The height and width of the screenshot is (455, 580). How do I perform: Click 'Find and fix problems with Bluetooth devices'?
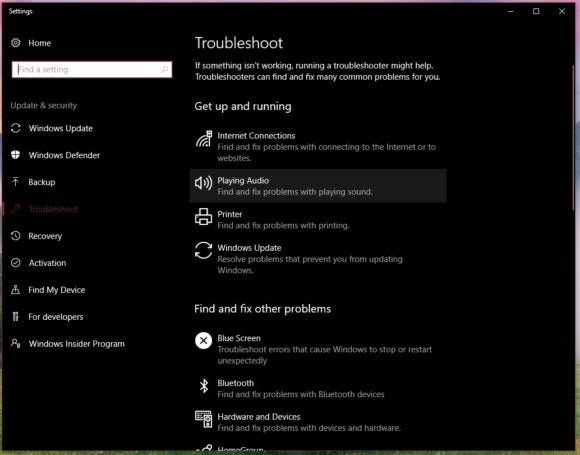click(x=301, y=394)
